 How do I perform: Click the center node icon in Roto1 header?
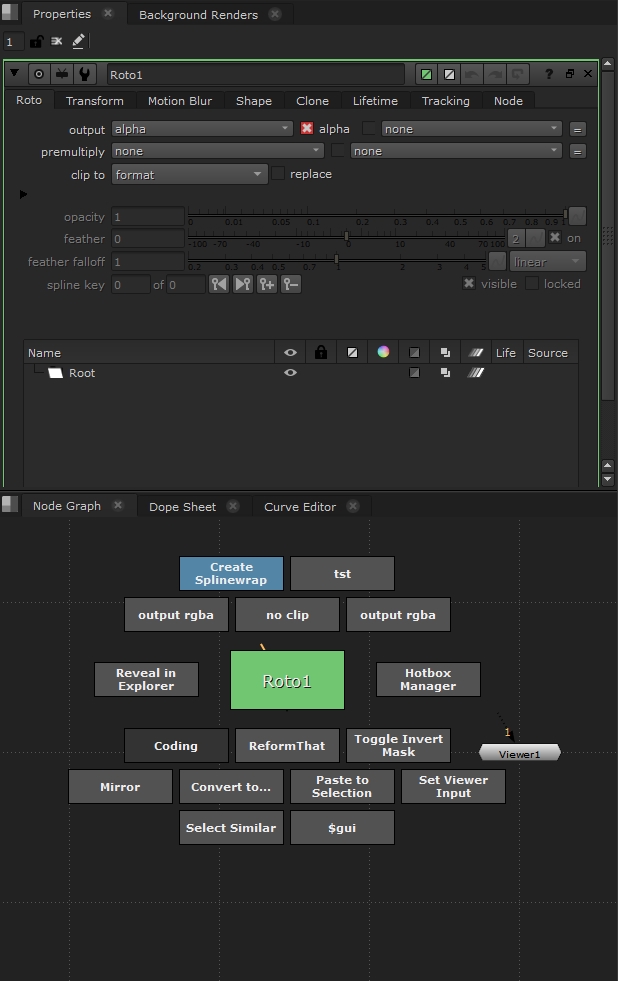[39, 74]
